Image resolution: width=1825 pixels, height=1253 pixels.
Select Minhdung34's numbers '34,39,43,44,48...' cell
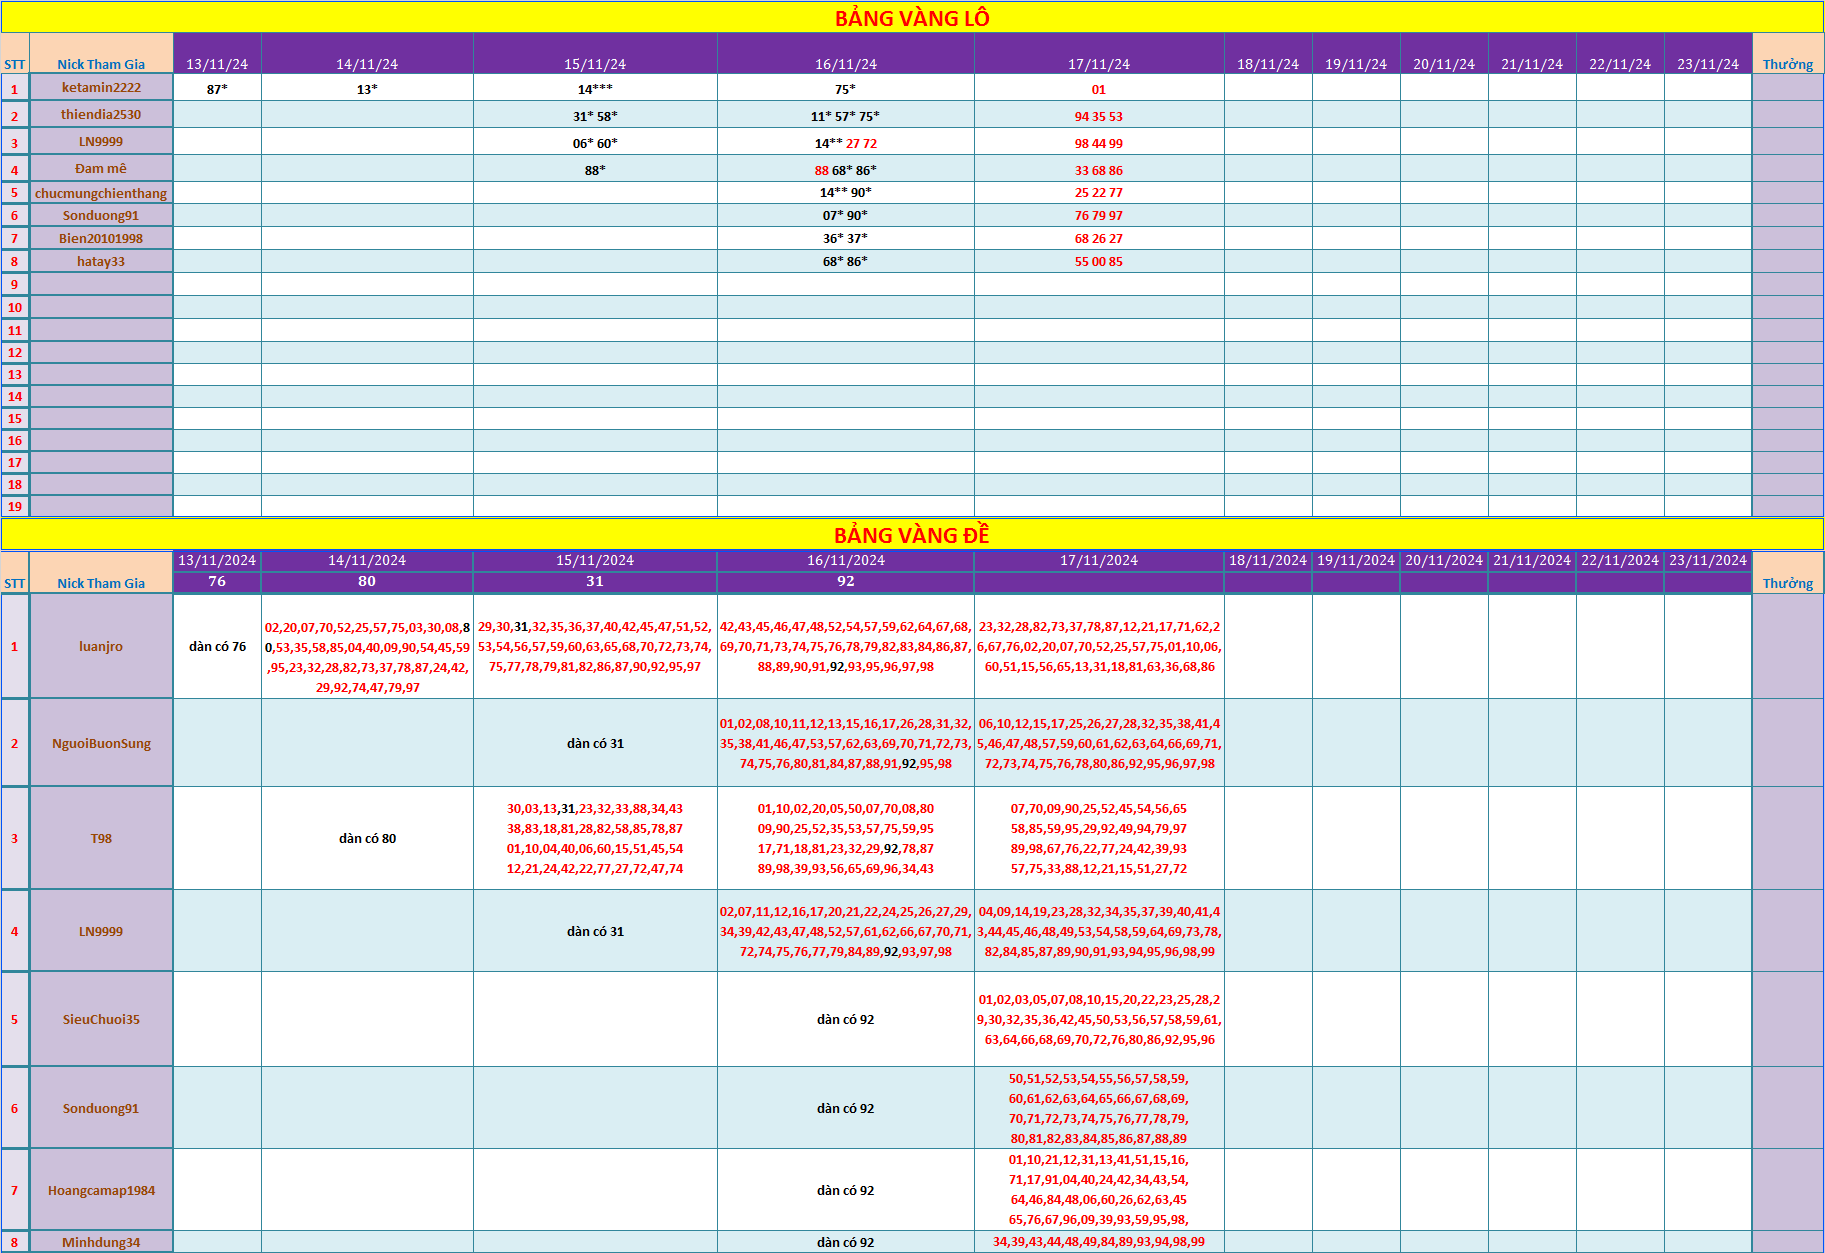(1099, 1242)
